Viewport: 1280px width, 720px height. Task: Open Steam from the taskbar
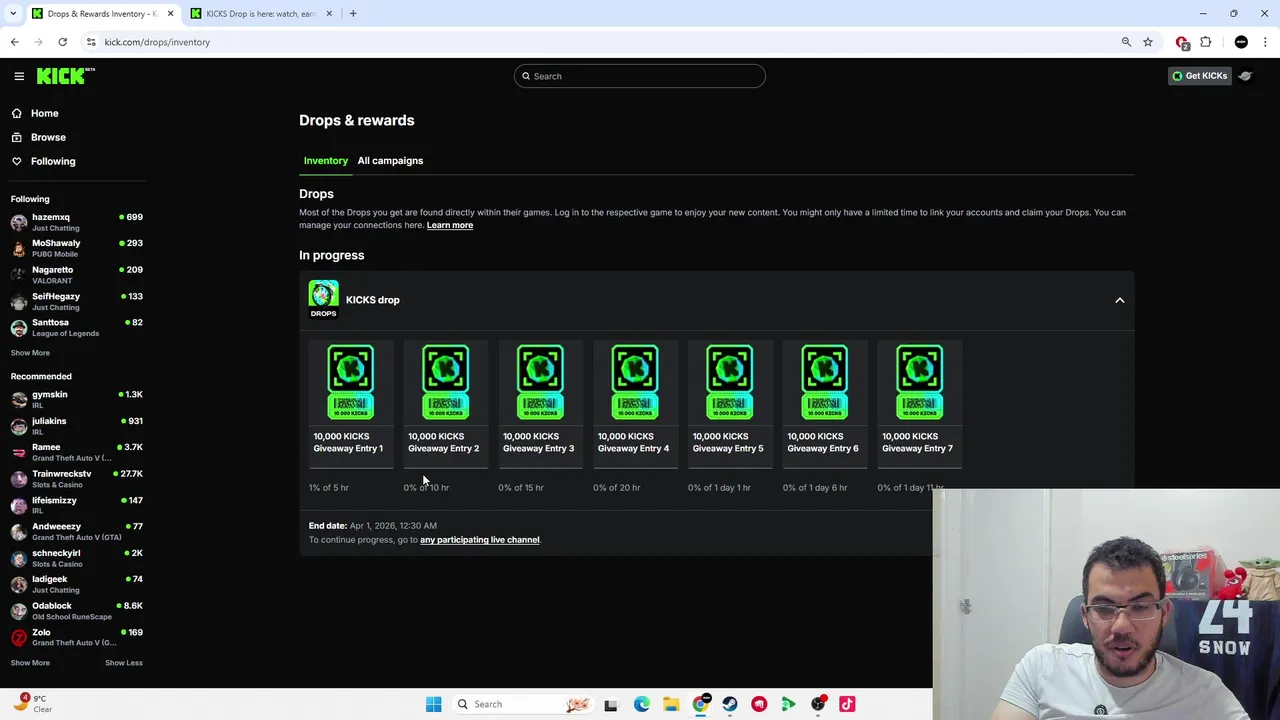point(730,704)
